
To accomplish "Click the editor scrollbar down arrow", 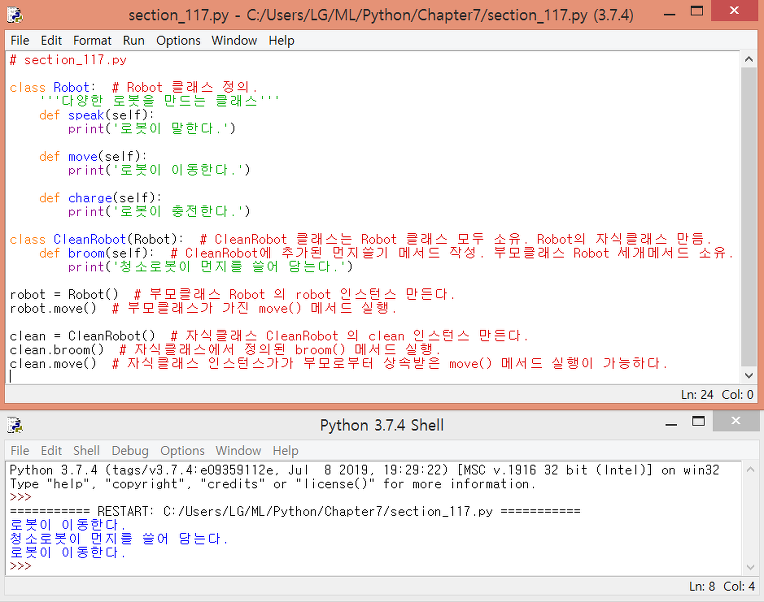I will [748, 376].
